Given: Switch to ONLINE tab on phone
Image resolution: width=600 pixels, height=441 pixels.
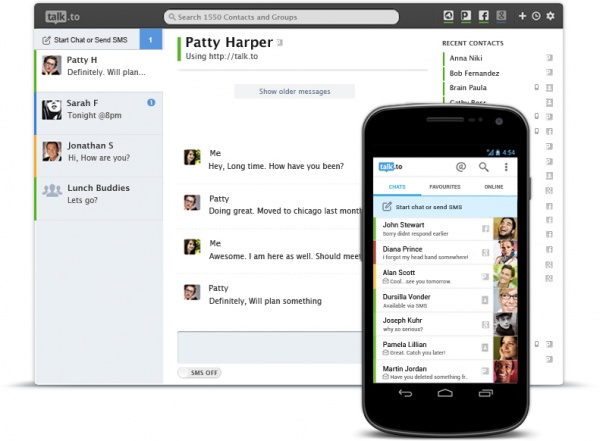Looking at the screenshot, I should click(494, 187).
